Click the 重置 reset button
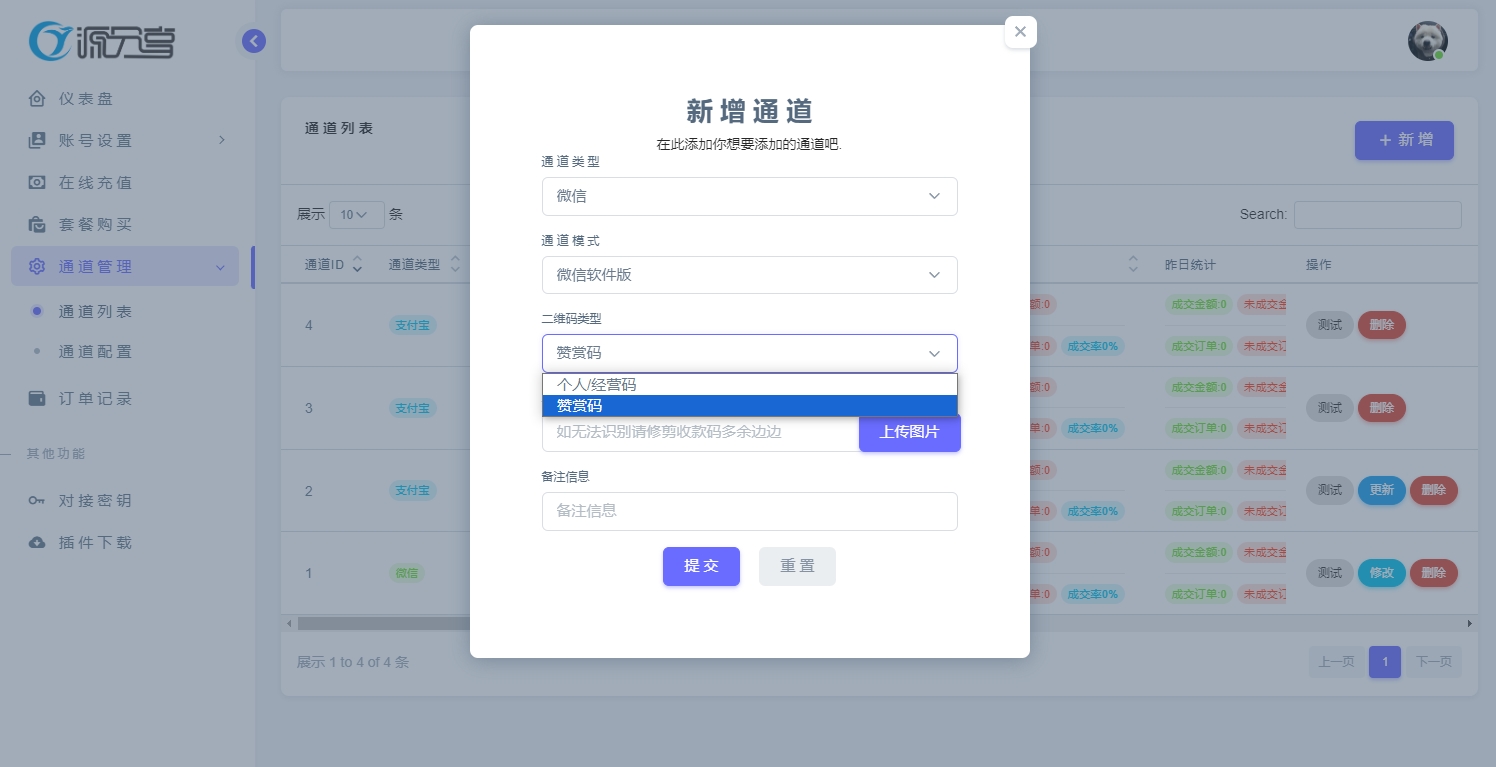 point(797,566)
